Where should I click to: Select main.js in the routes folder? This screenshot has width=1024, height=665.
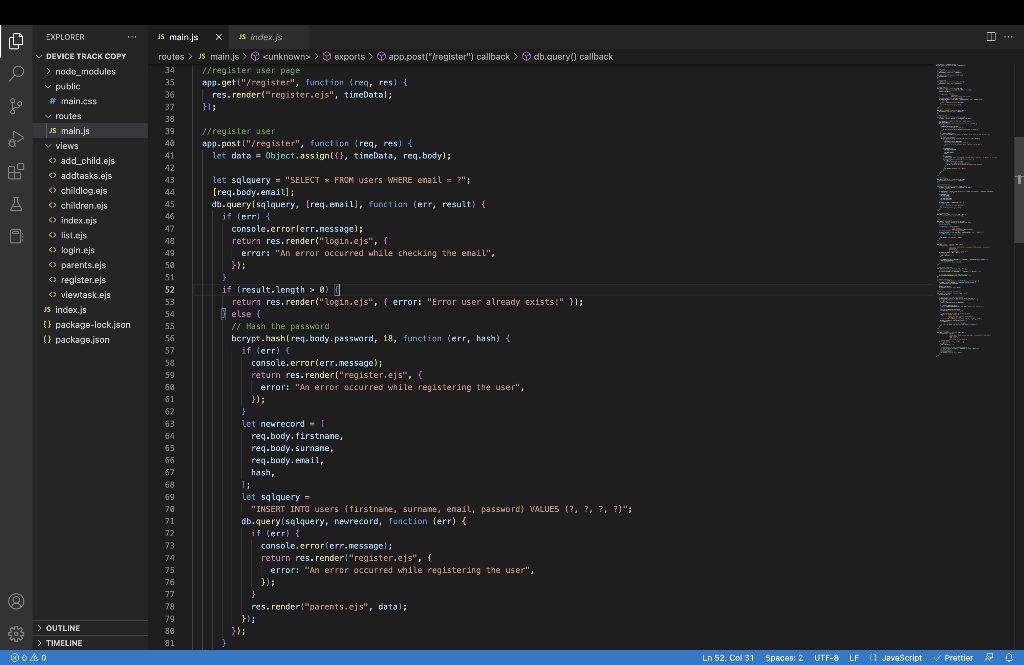click(x=91, y=131)
